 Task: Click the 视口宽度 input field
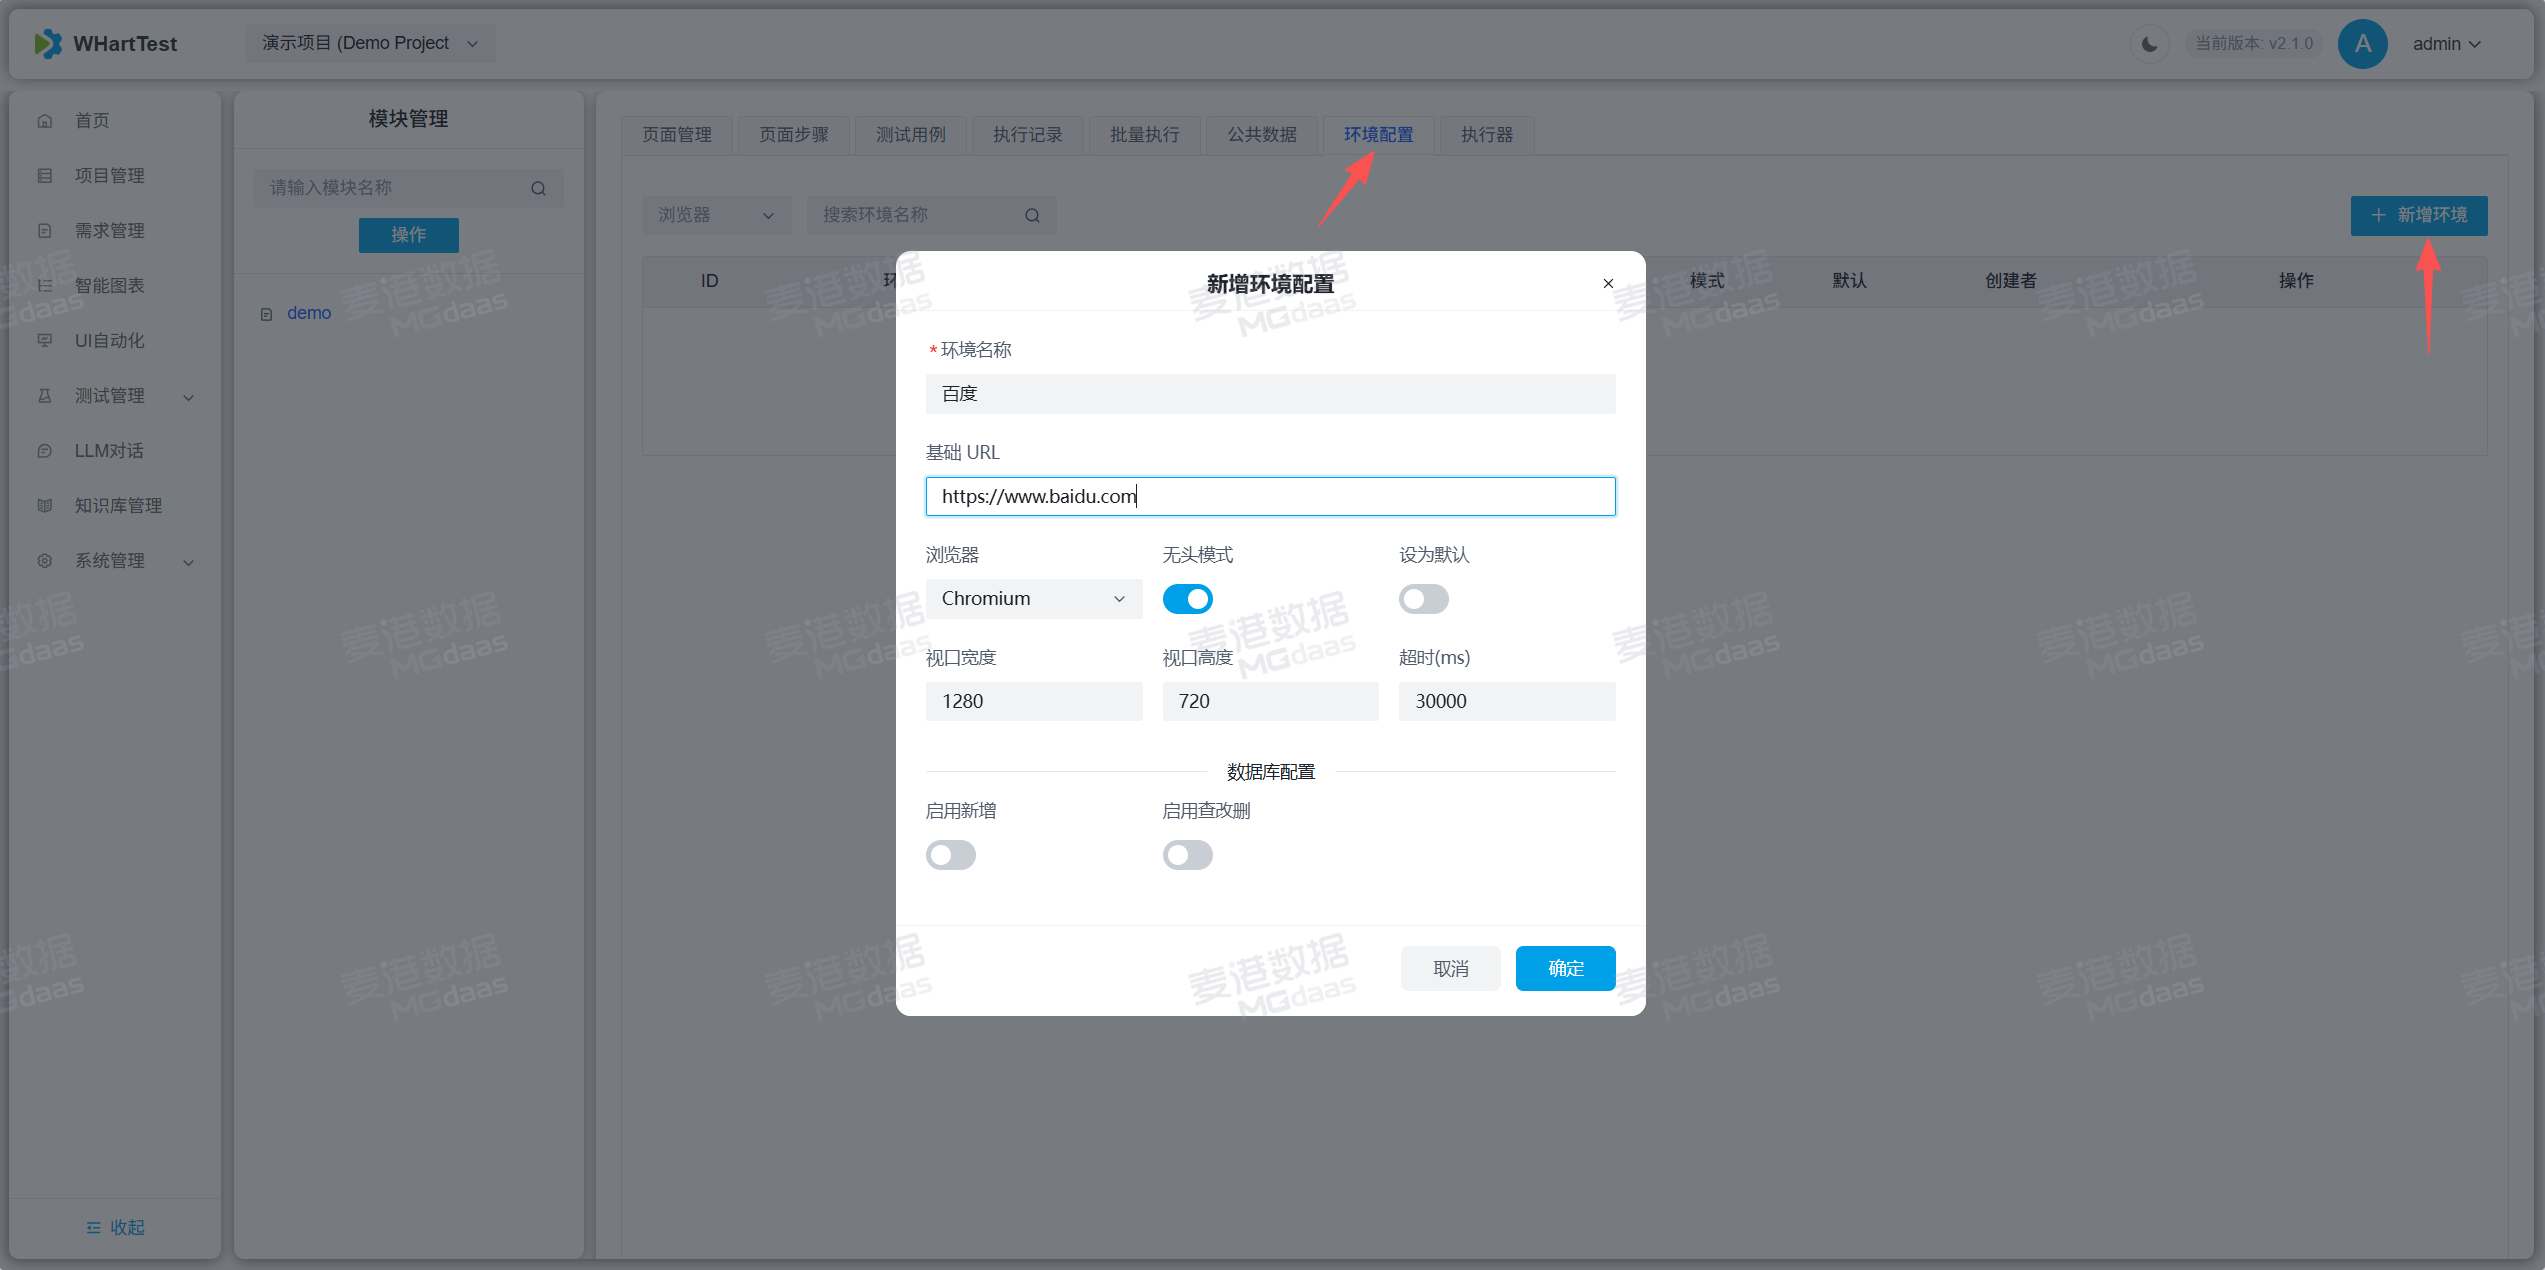click(x=1033, y=702)
